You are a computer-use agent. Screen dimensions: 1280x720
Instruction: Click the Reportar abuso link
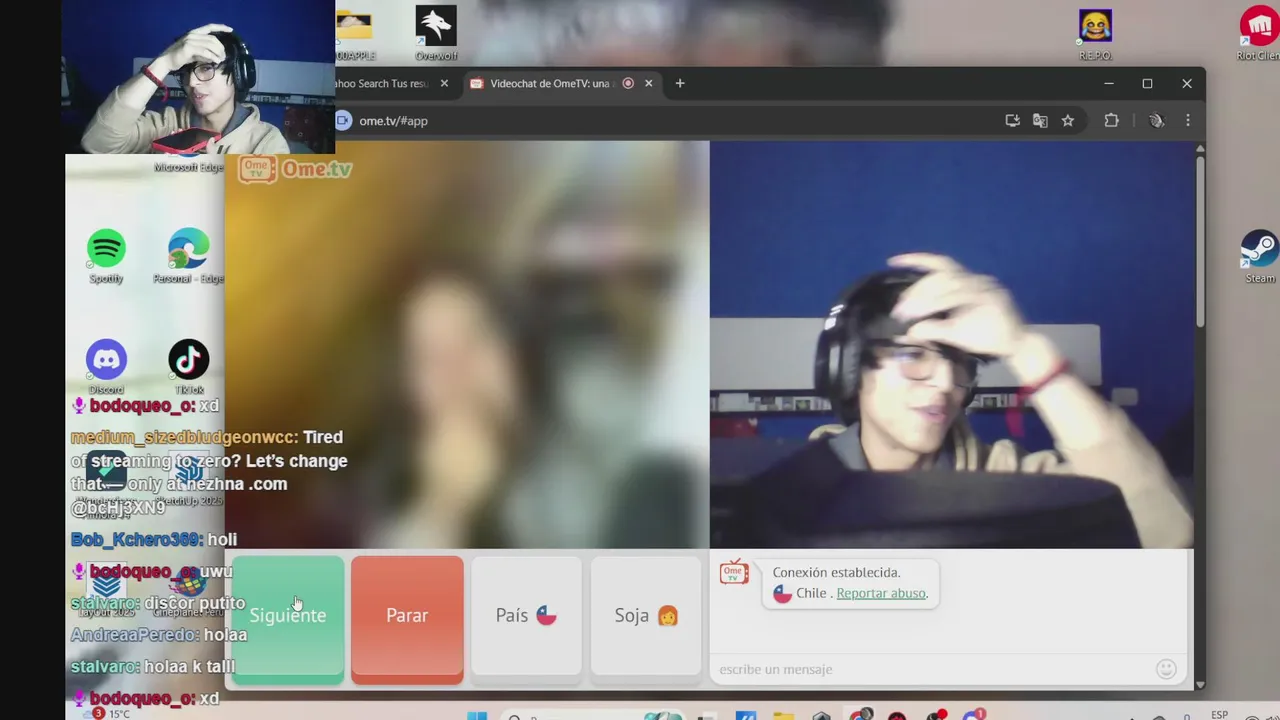881,593
